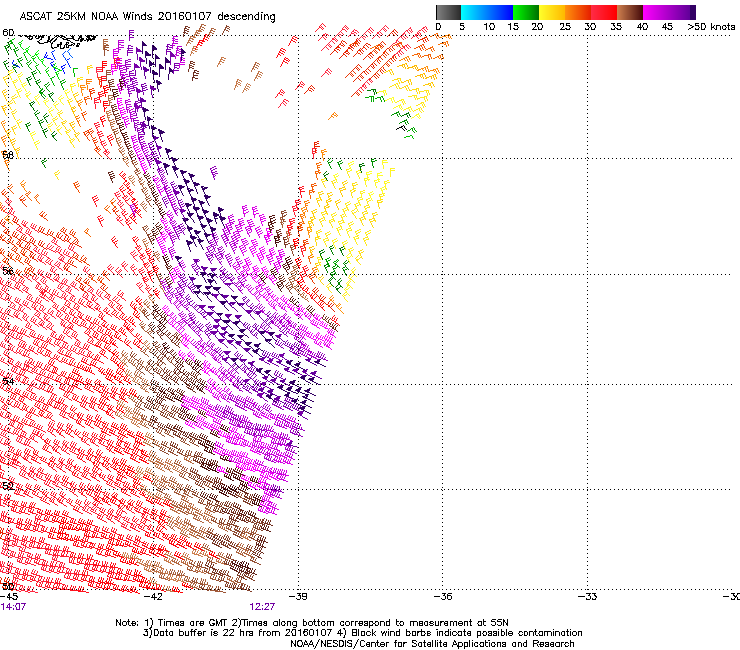The height and width of the screenshot is (650, 740).
Task: Click the gray 0-5 knots legend swatch
Action: point(448,12)
